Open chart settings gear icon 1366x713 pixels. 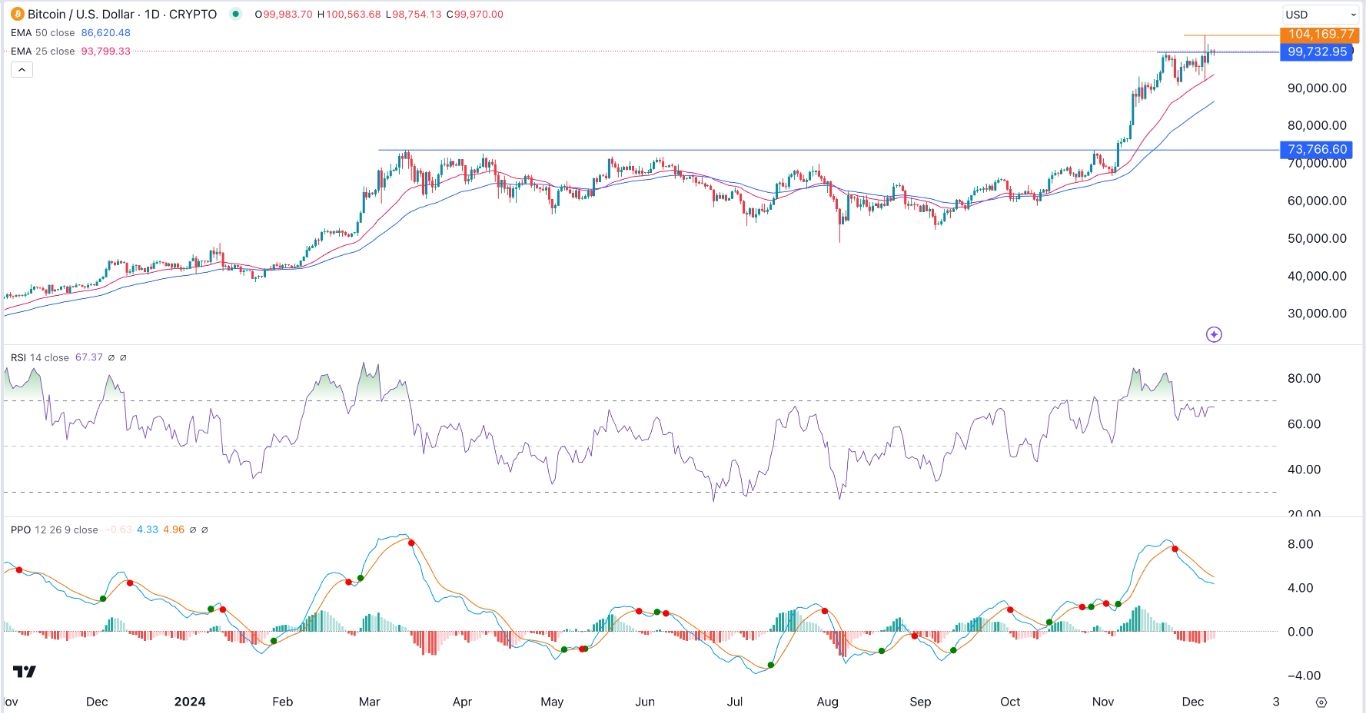[1321, 703]
